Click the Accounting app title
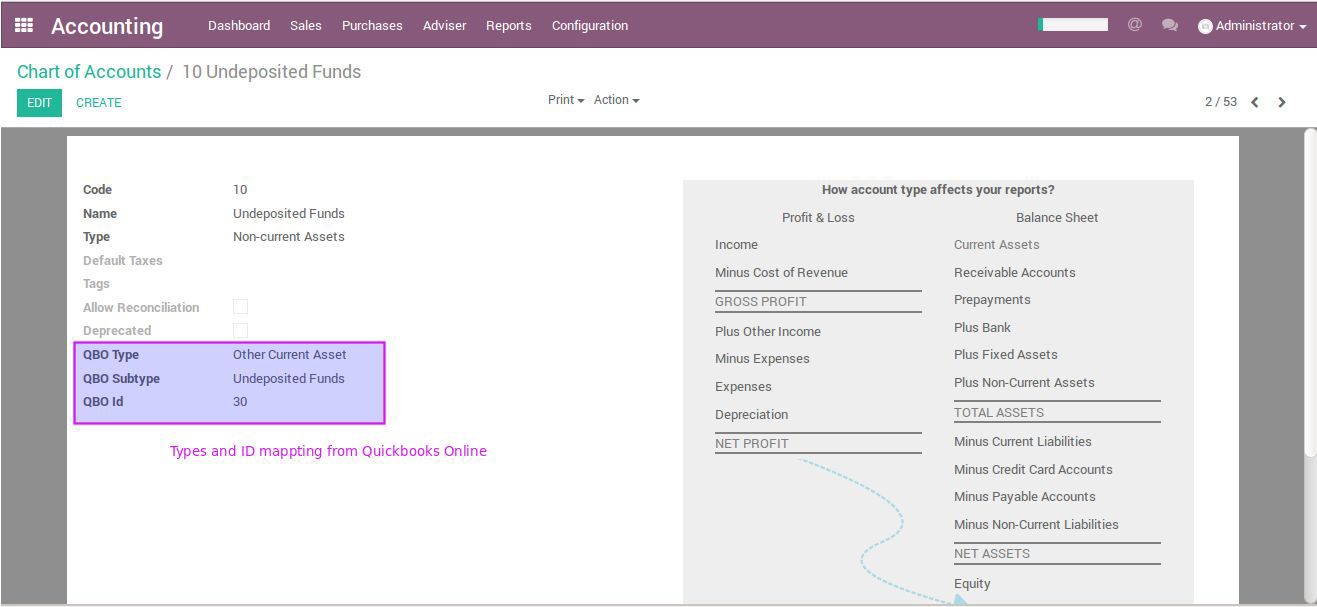The width and height of the screenshot is (1317, 607). [107, 26]
